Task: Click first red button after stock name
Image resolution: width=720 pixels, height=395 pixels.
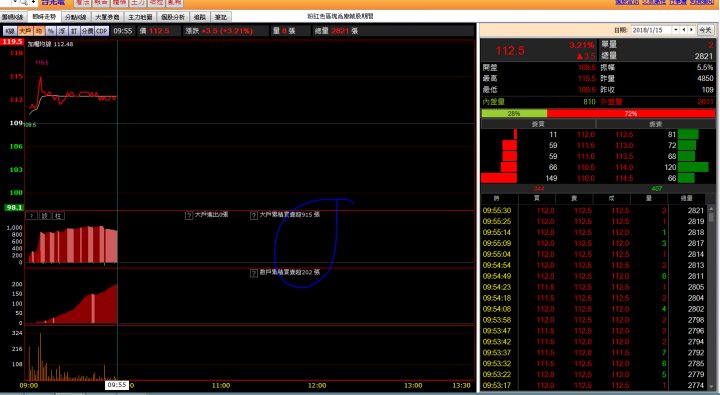Action: [x=83, y=3]
